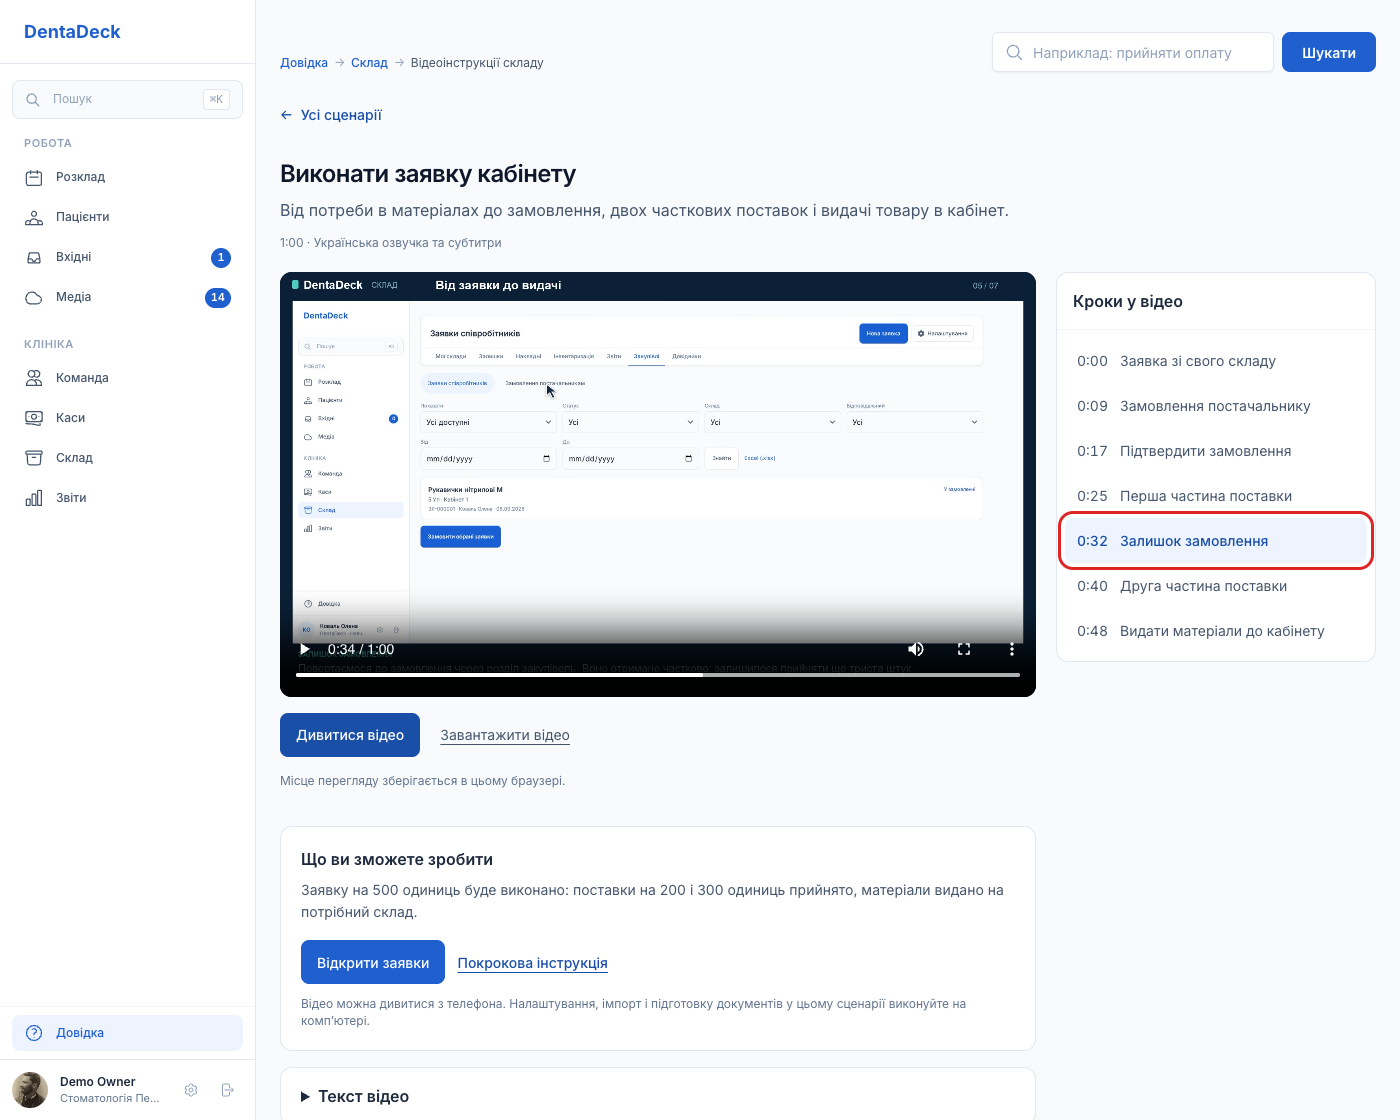Select step 0:17 Підтвердити замовлення

[1215, 451]
